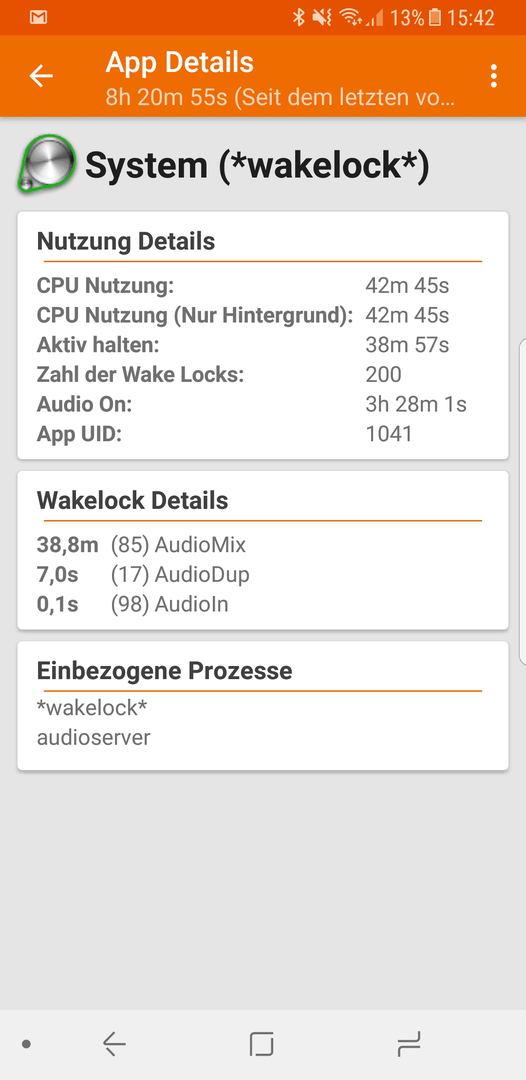Tap the battery status icon
This screenshot has height=1080, width=526.
[x=434, y=18]
